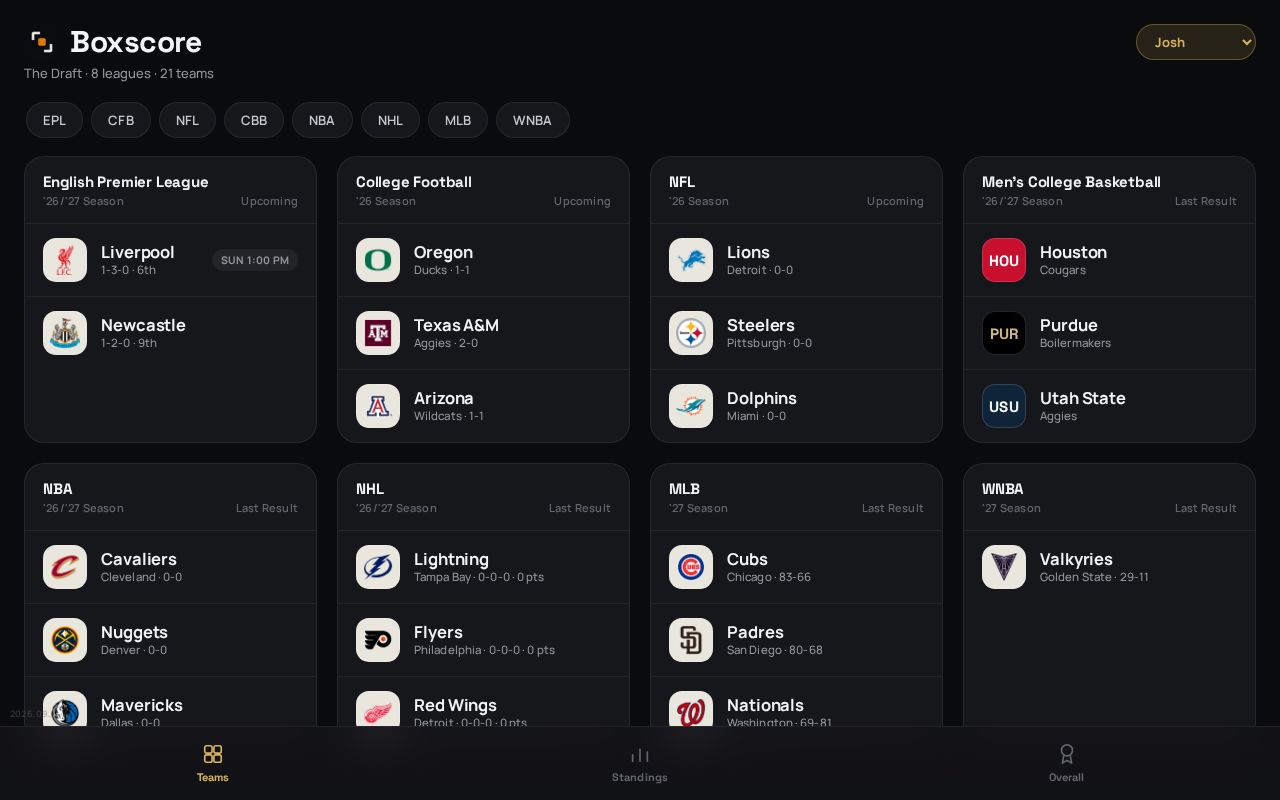The width and height of the screenshot is (1280, 800).
Task: Click the Texas A&M logo
Action: pyautogui.click(x=378, y=333)
